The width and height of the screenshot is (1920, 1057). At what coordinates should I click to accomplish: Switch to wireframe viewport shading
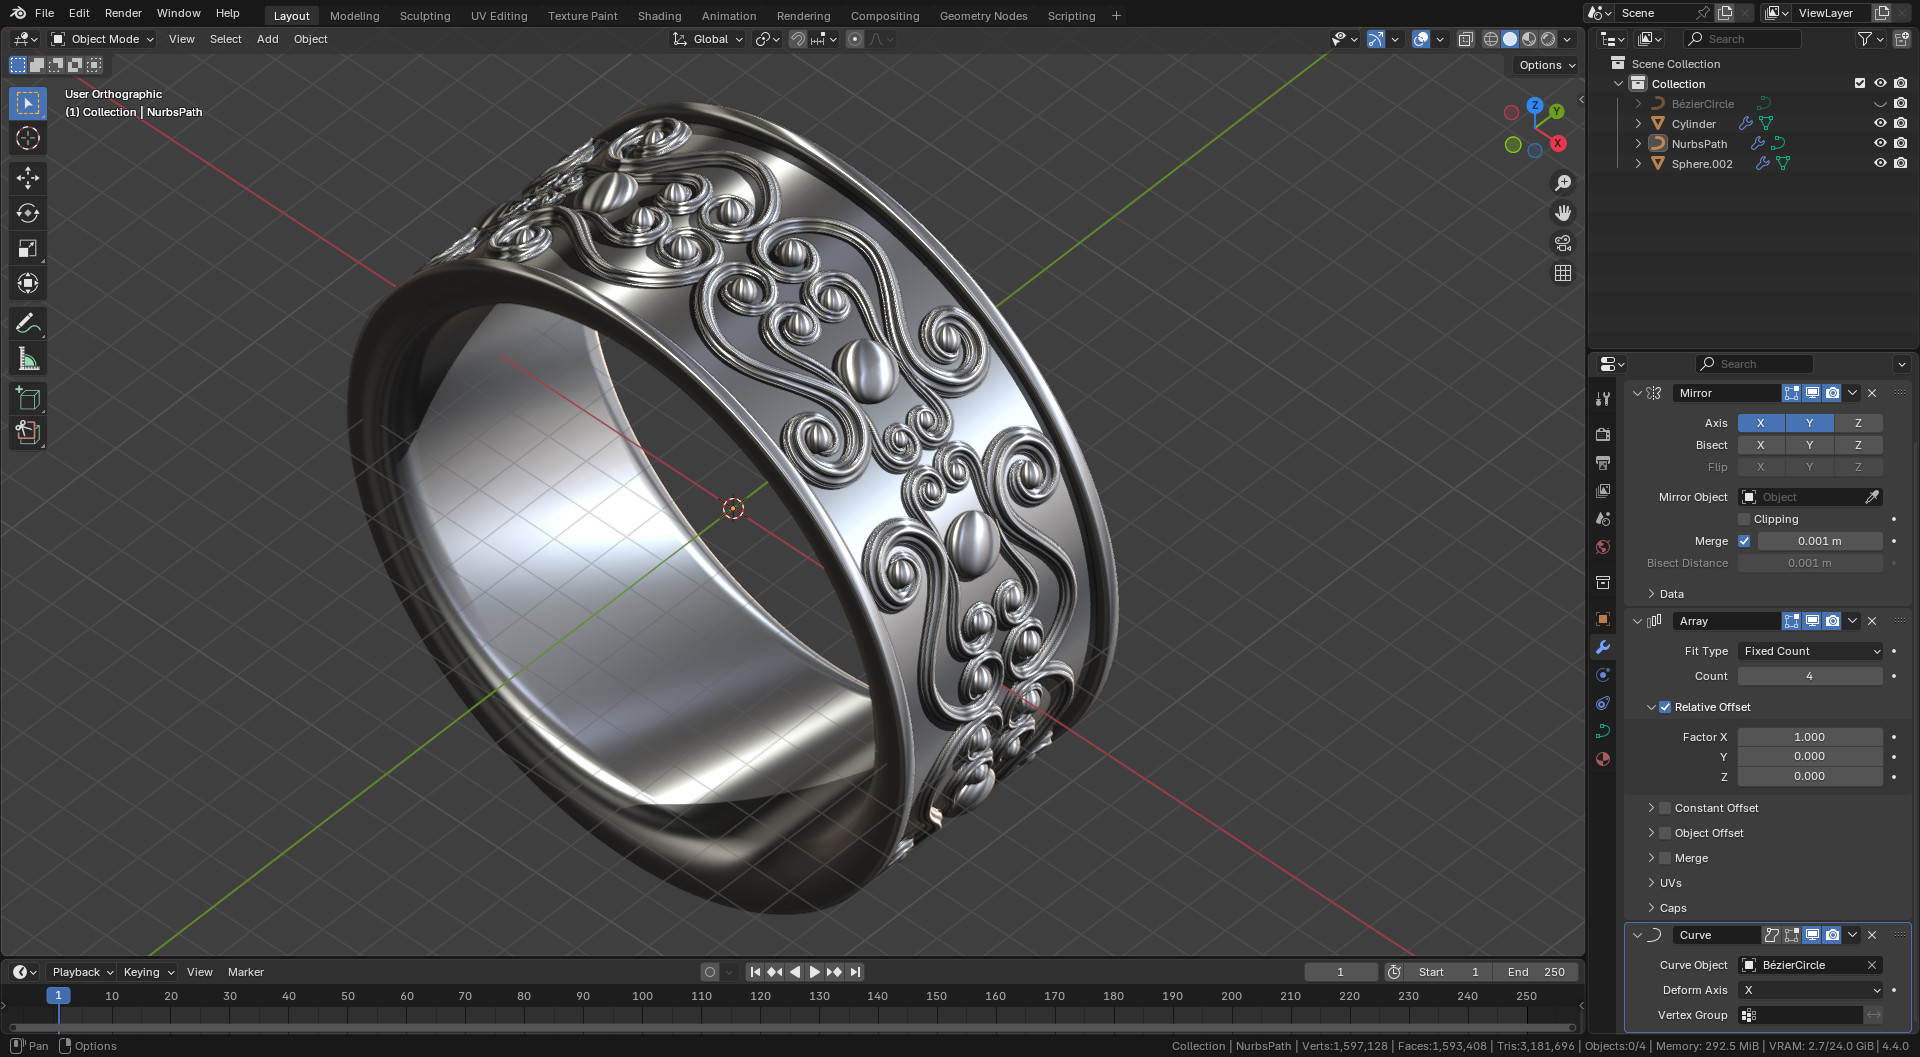[x=1491, y=39]
